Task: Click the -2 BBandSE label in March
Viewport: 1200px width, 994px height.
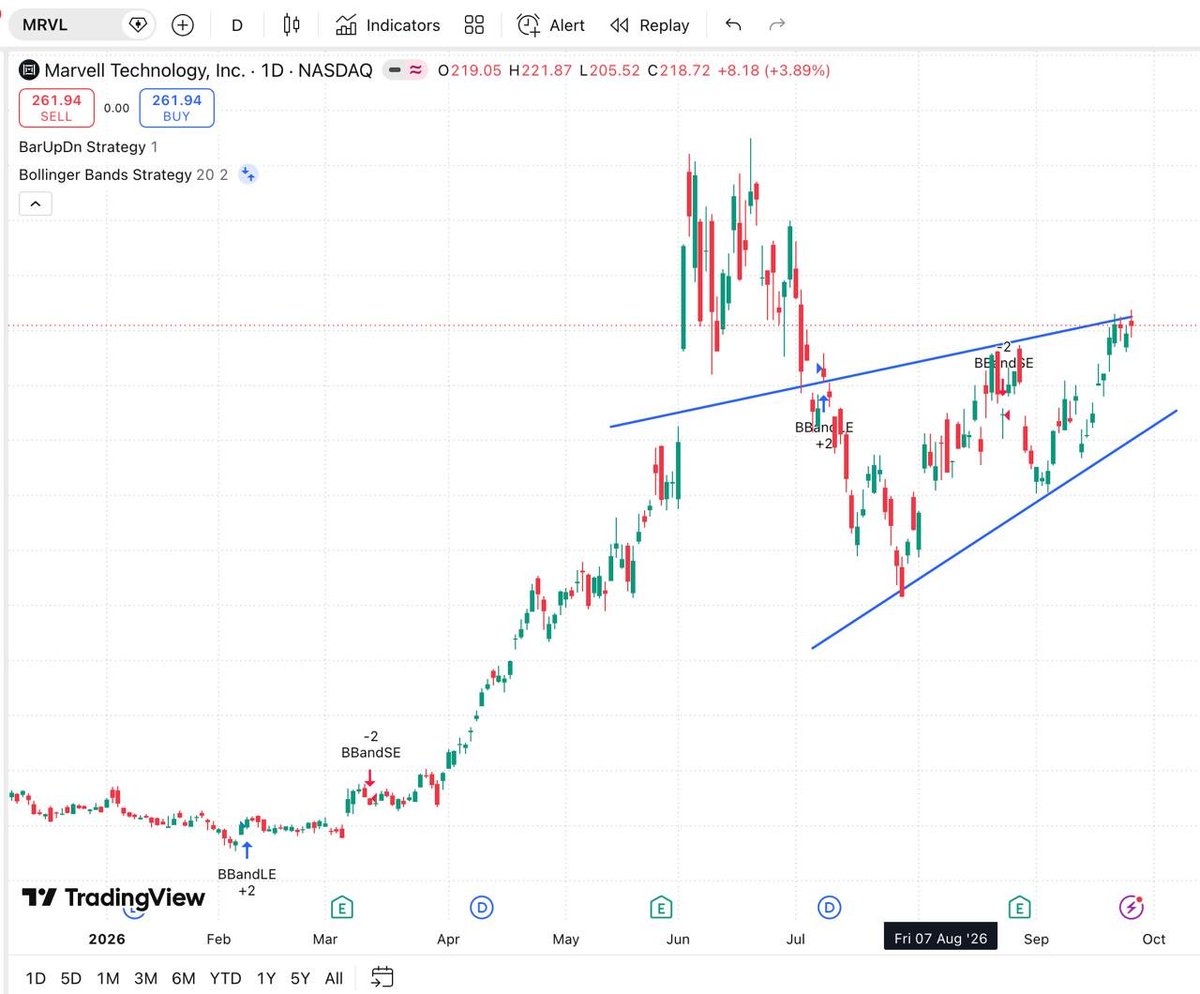Action: point(370,745)
